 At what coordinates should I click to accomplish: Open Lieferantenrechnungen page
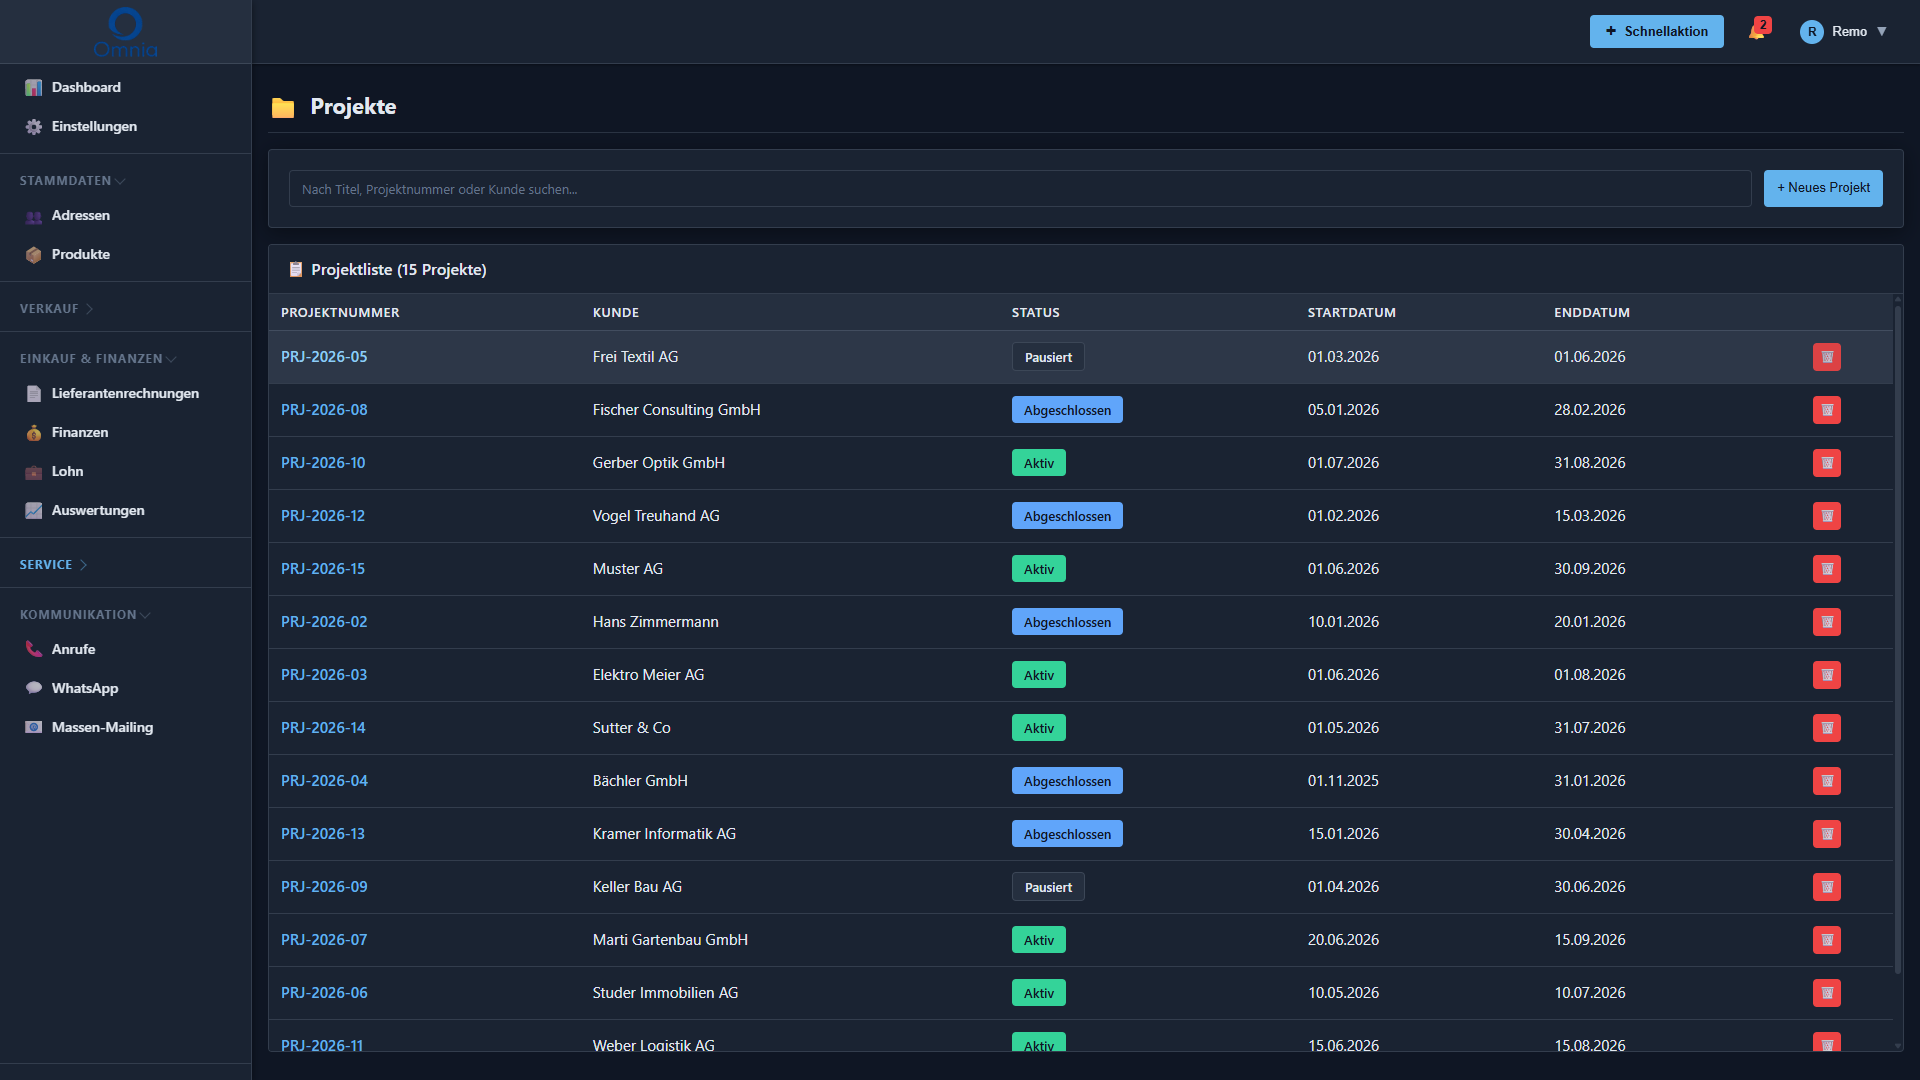(x=125, y=394)
